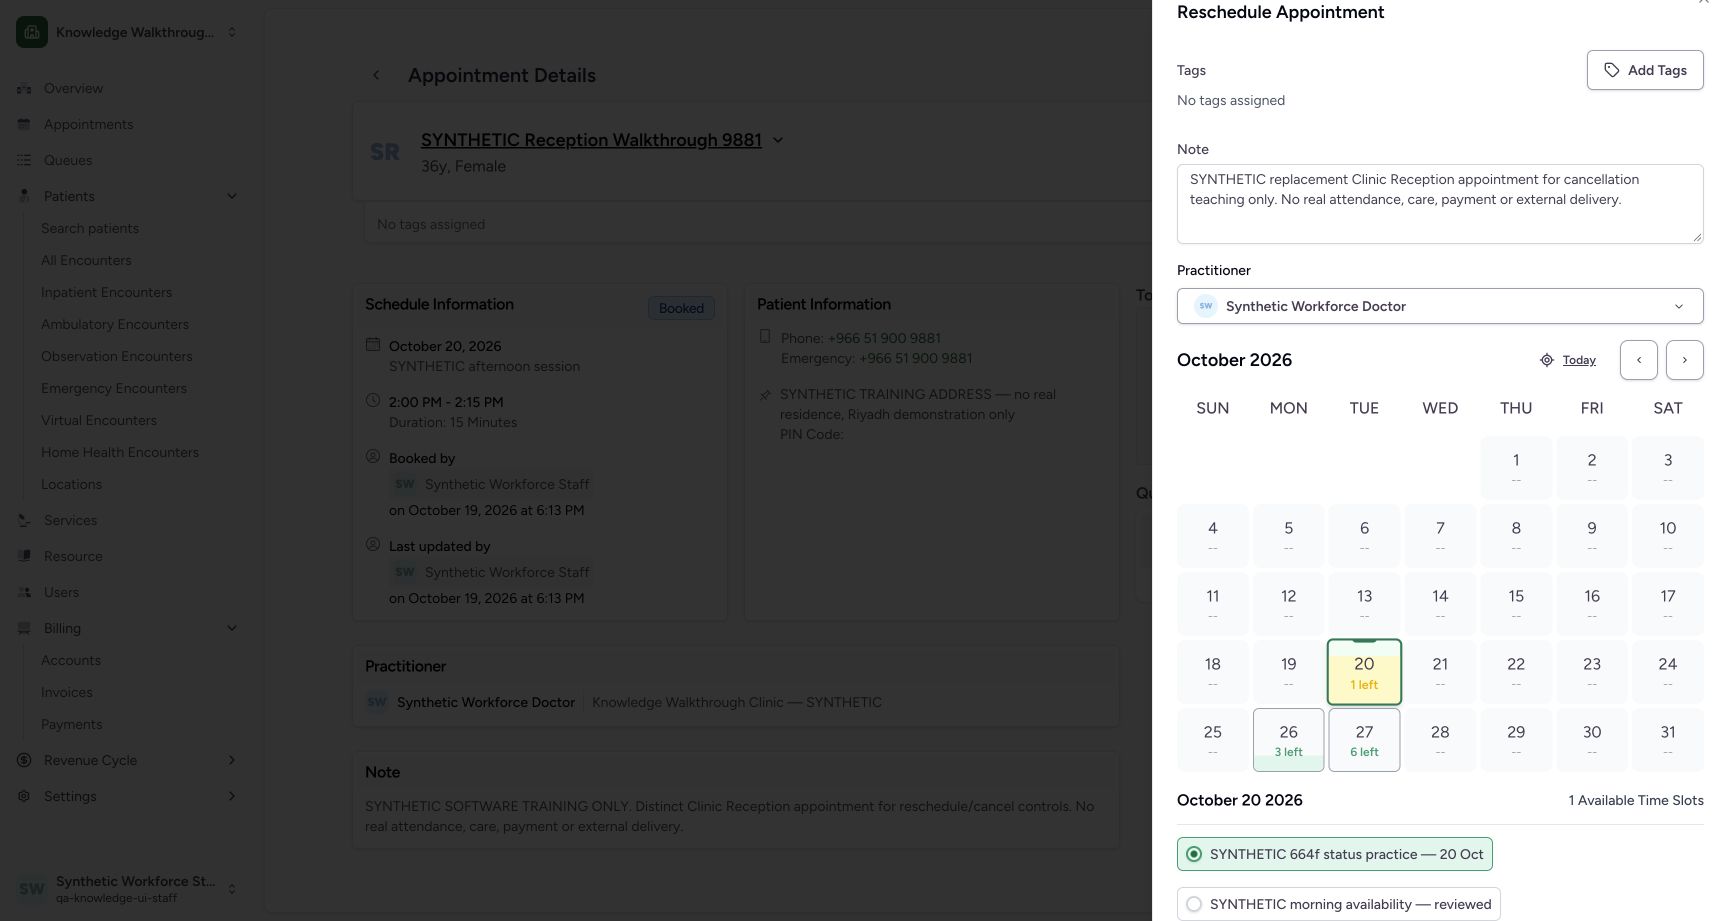Click the Appointments calendar icon in sidebar
Screen dimensions: 1728x921
click(24, 124)
